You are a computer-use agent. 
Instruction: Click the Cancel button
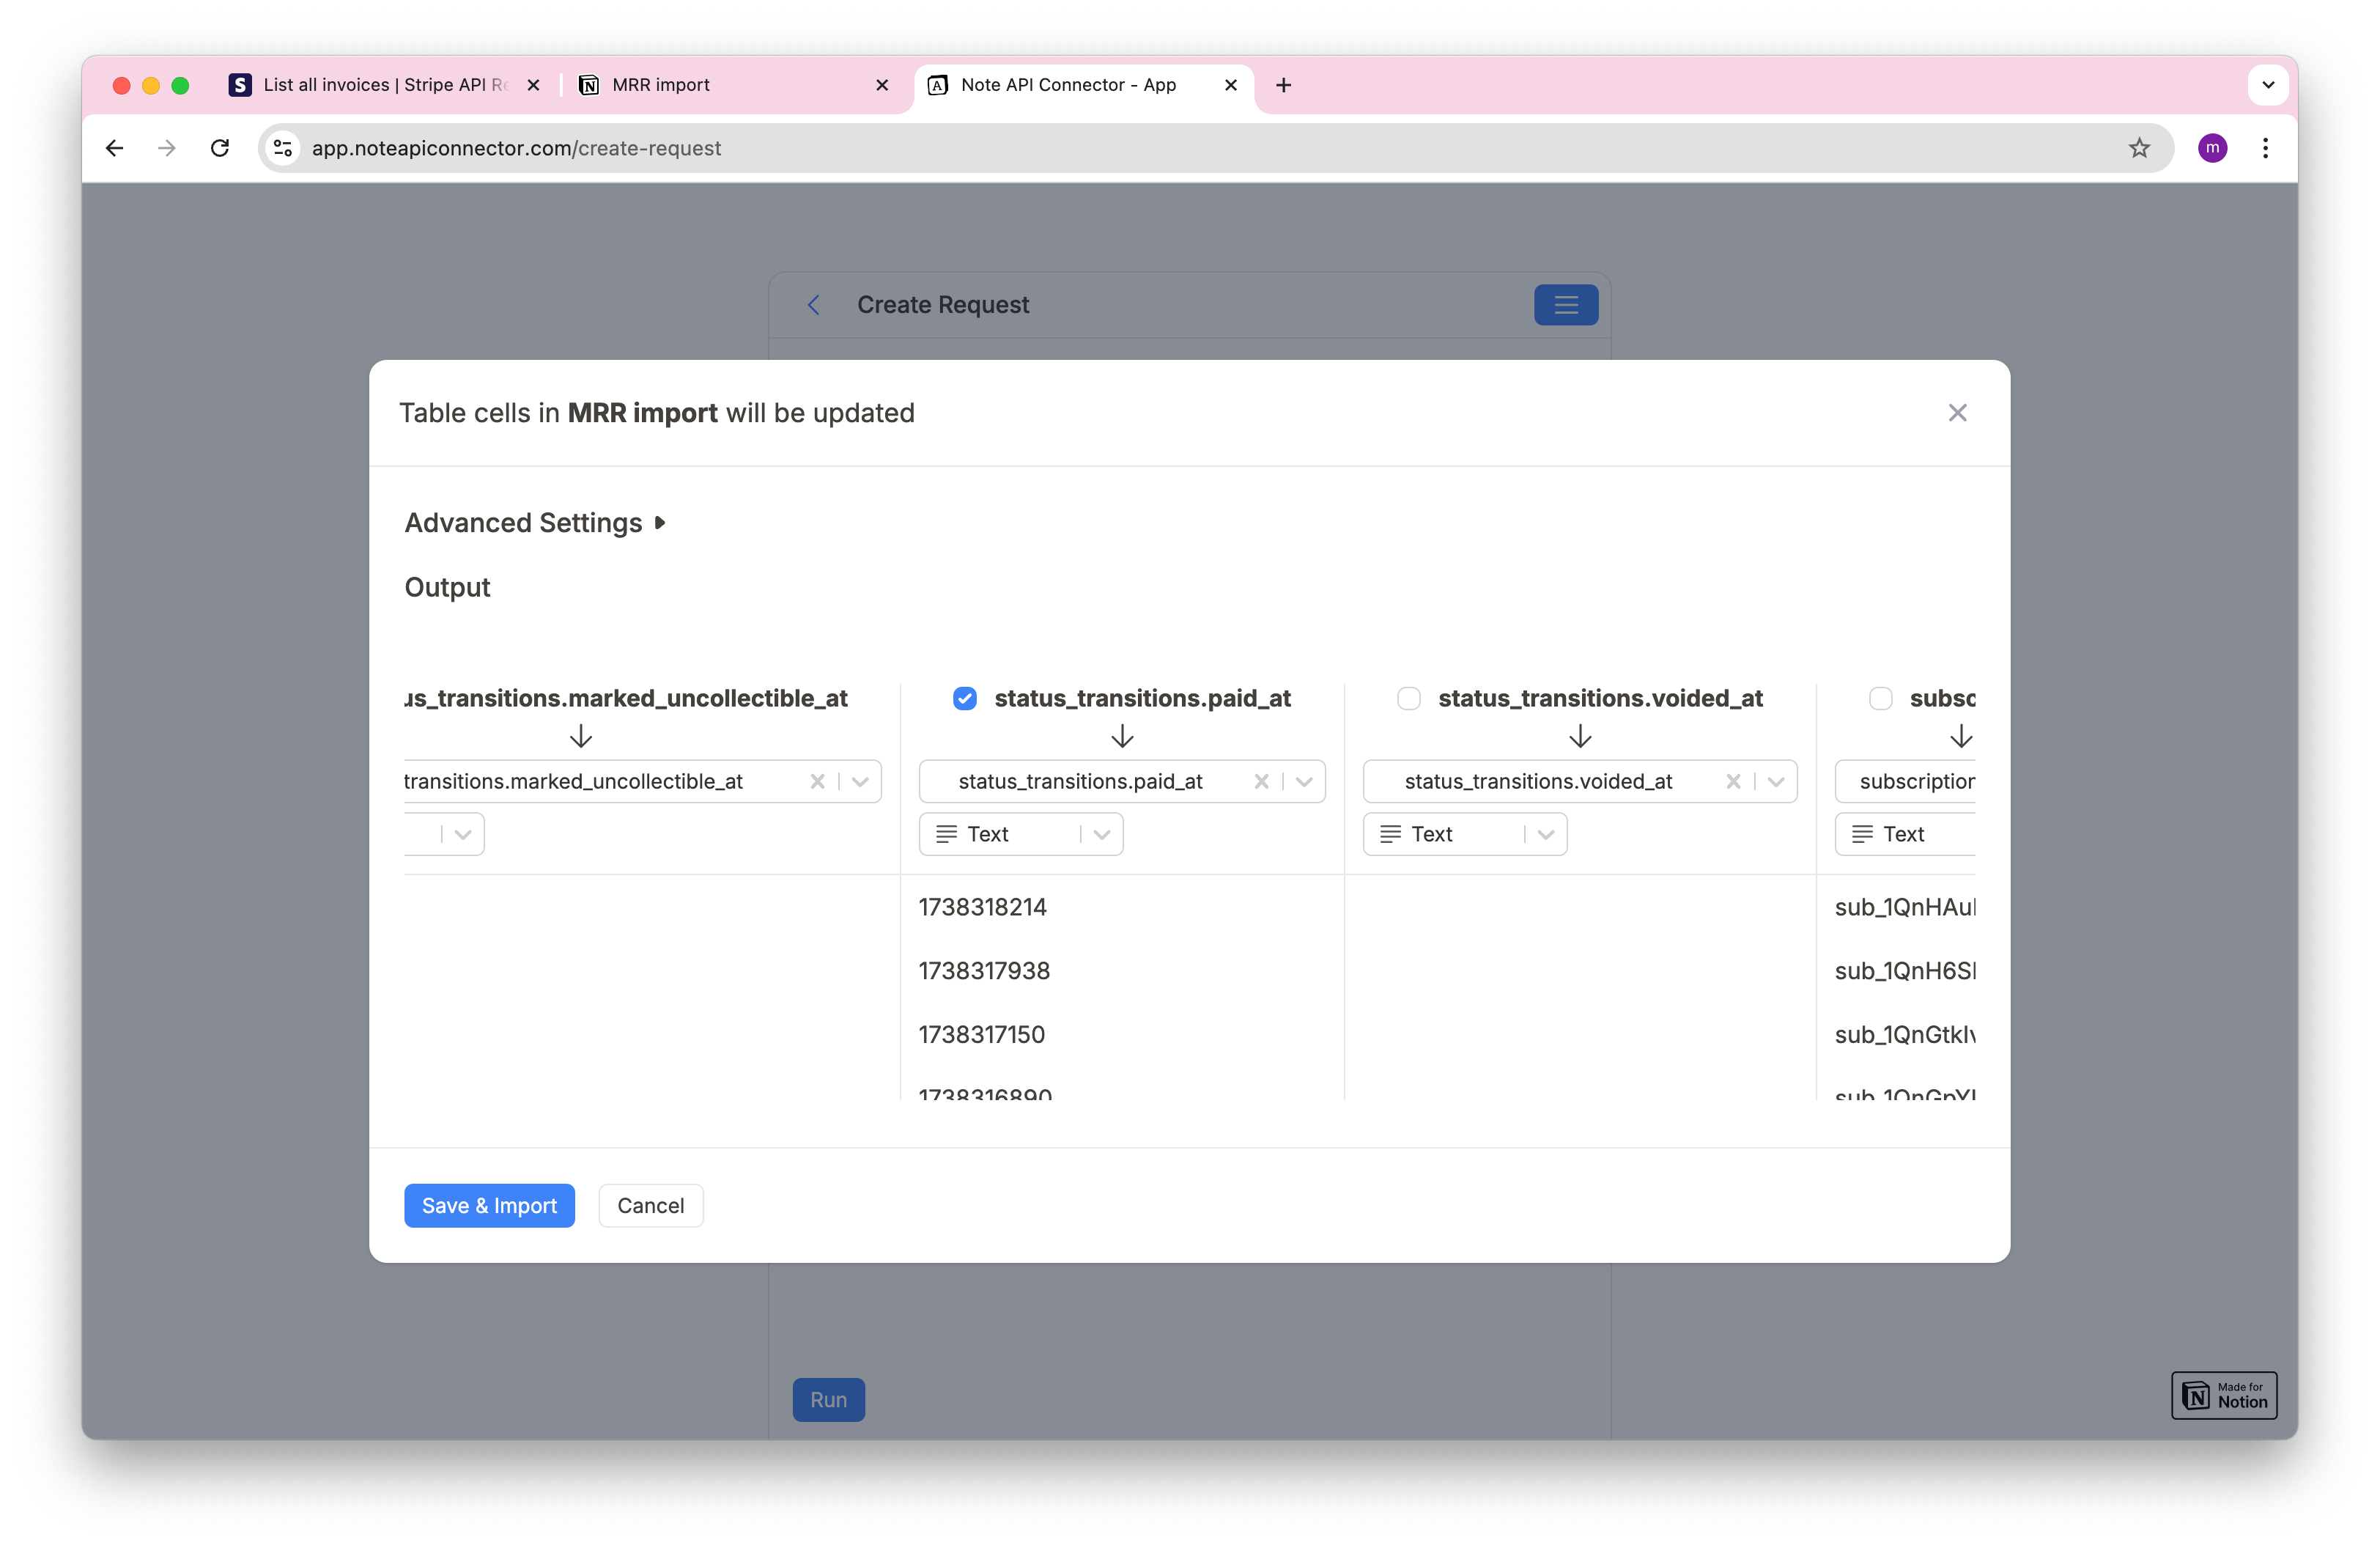coord(651,1206)
